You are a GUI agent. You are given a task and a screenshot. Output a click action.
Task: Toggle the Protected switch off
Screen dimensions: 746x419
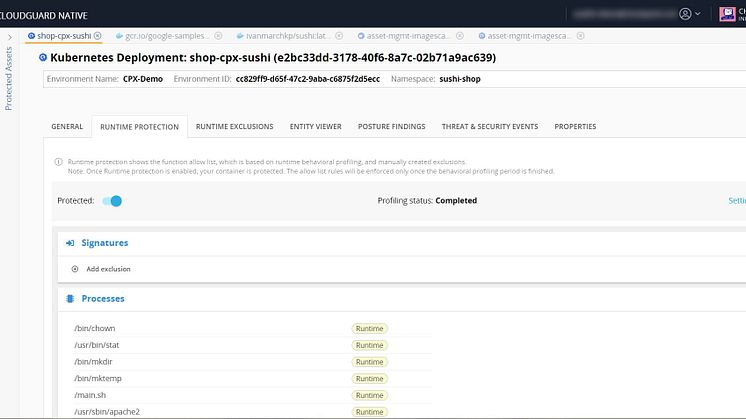pyautogui.click(x=112, y=201)
